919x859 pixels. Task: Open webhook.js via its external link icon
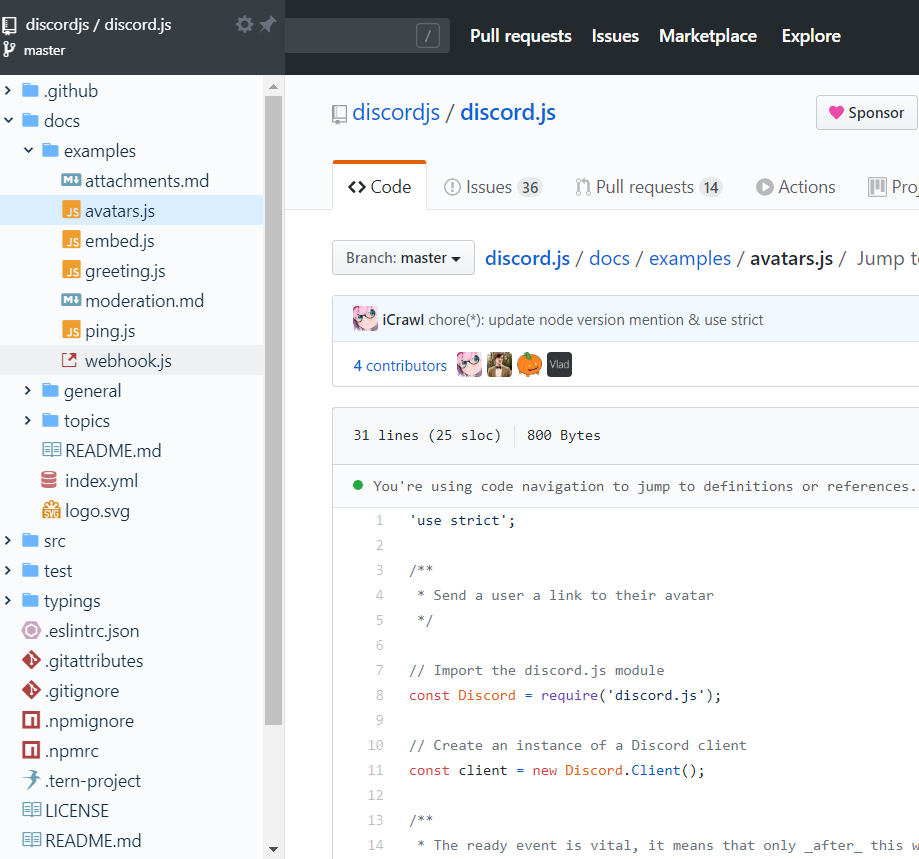pyautogui.click(x=69, y=360)
